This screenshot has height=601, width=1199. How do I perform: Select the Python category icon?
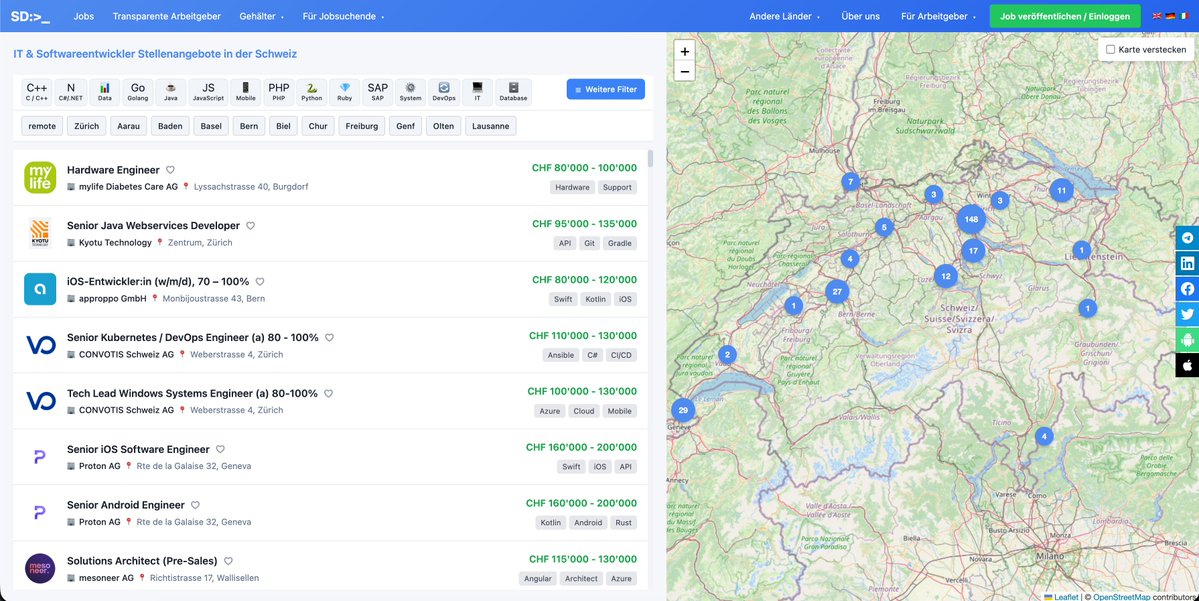click(x=312, y=92)
